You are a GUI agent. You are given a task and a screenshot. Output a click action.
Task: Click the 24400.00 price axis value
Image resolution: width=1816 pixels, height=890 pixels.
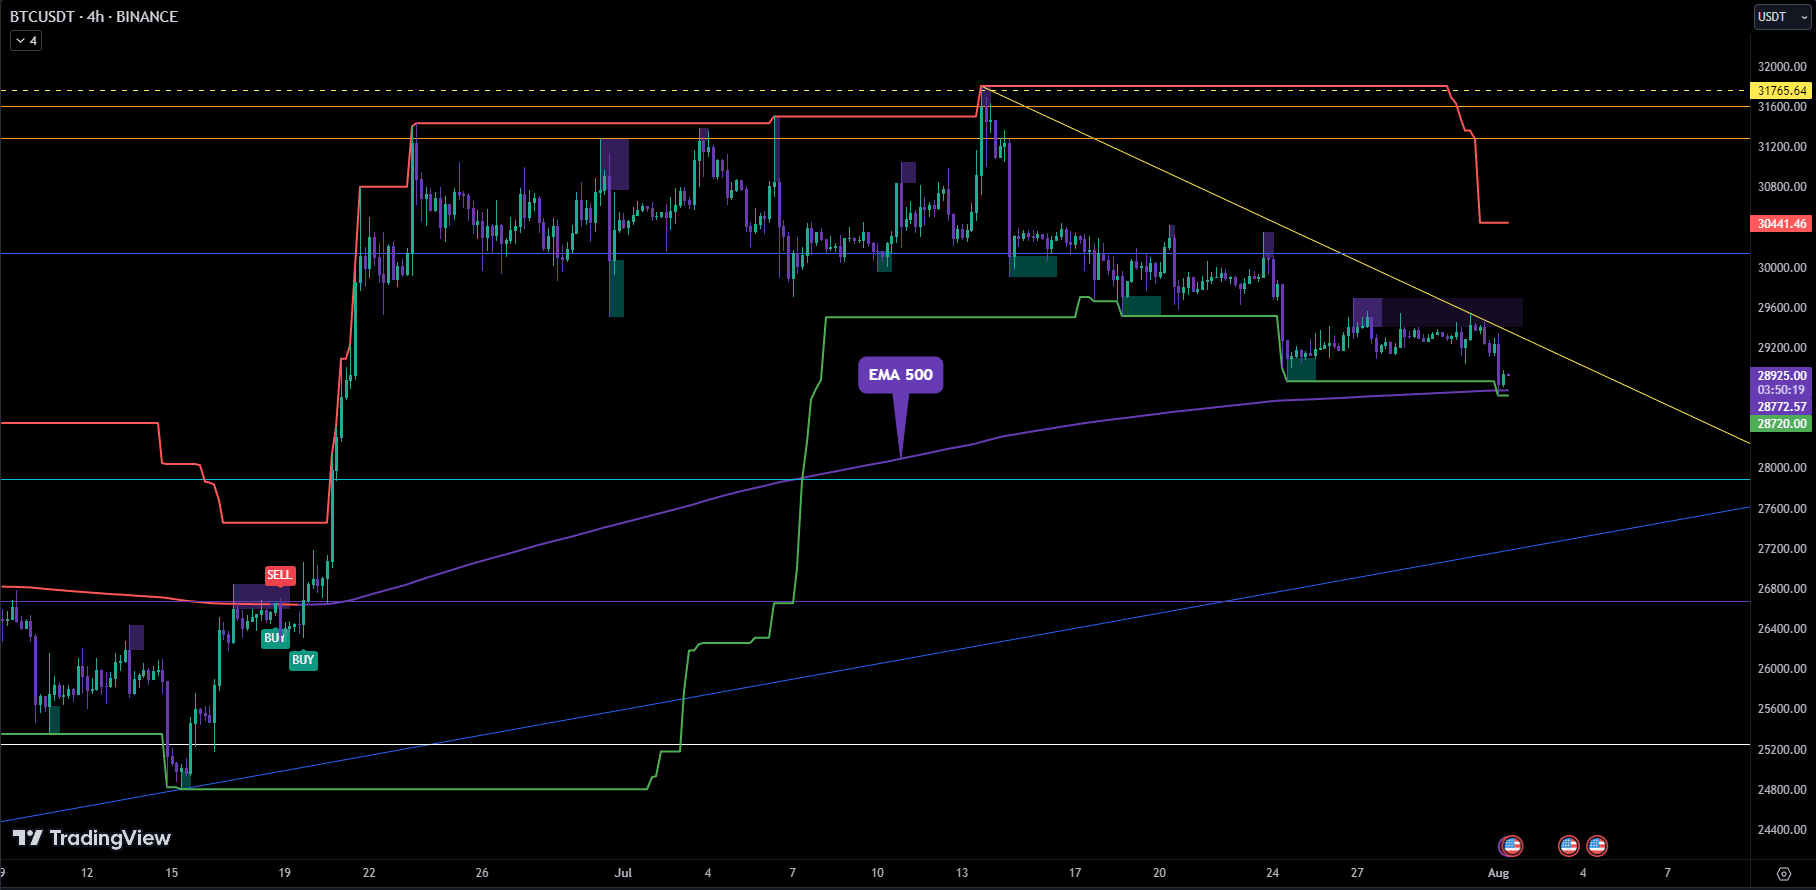1782,830
